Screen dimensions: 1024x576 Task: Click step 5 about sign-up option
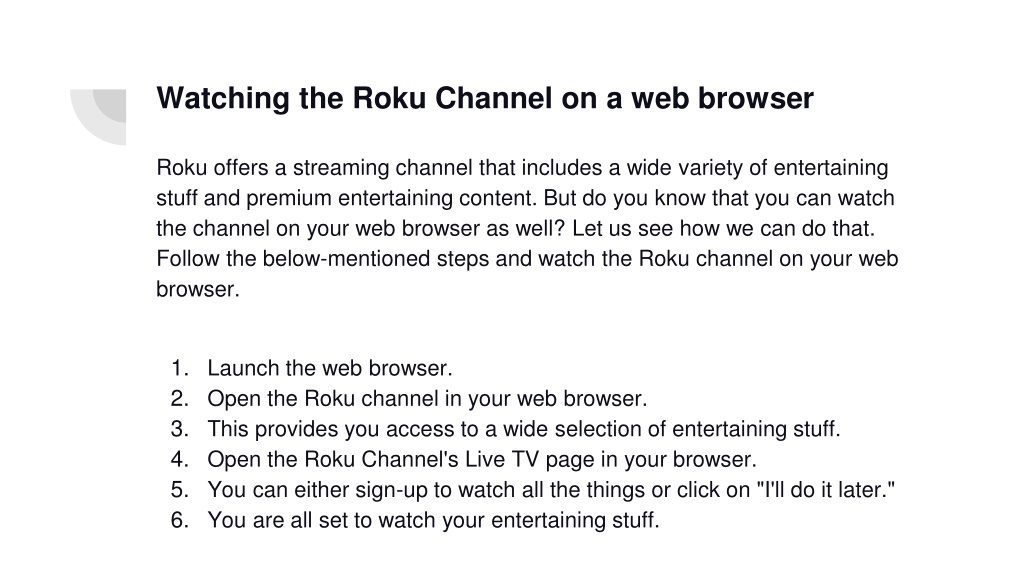(551, 490)
